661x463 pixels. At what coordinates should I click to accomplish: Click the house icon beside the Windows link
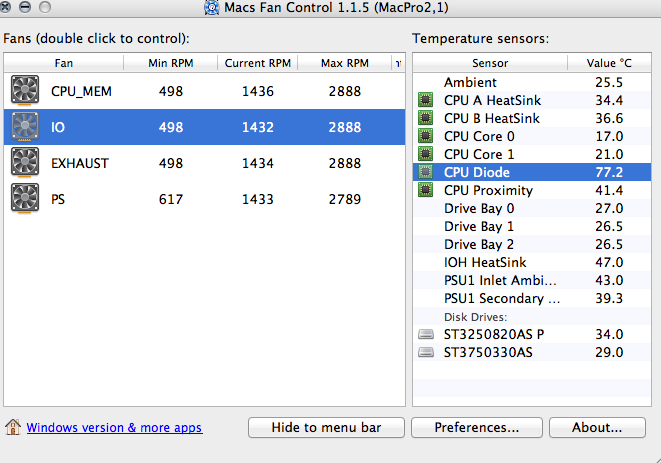pos(13,427)
